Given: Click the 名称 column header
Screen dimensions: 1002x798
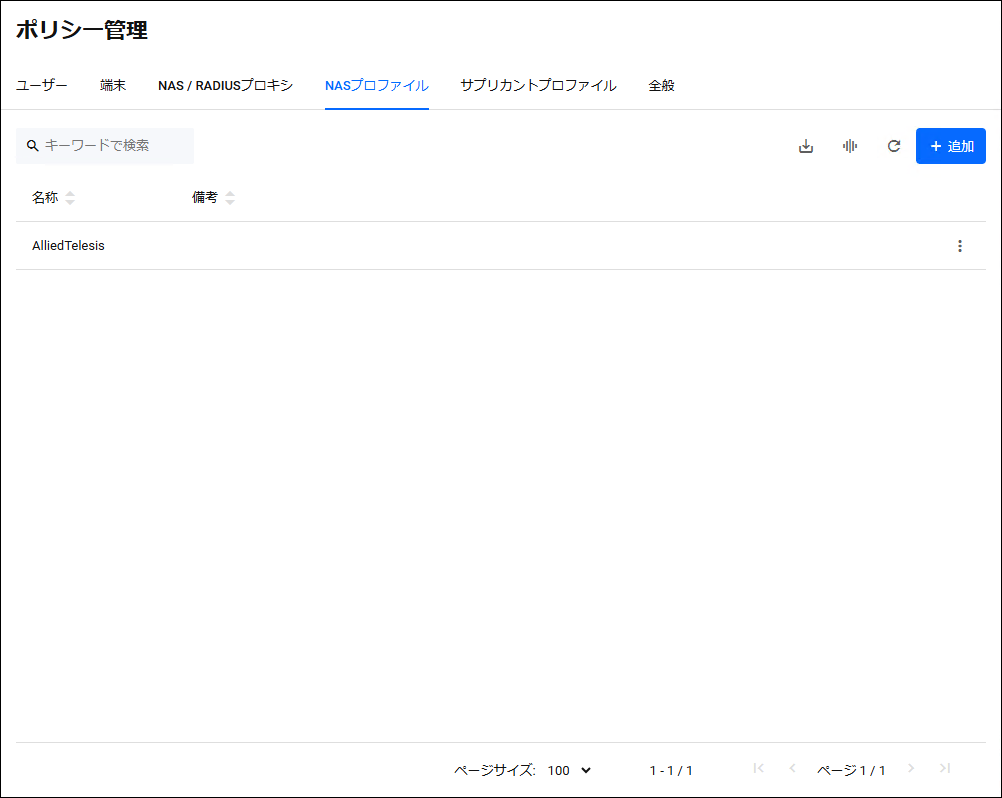Looking at the screenshot, I should point(45,198).
